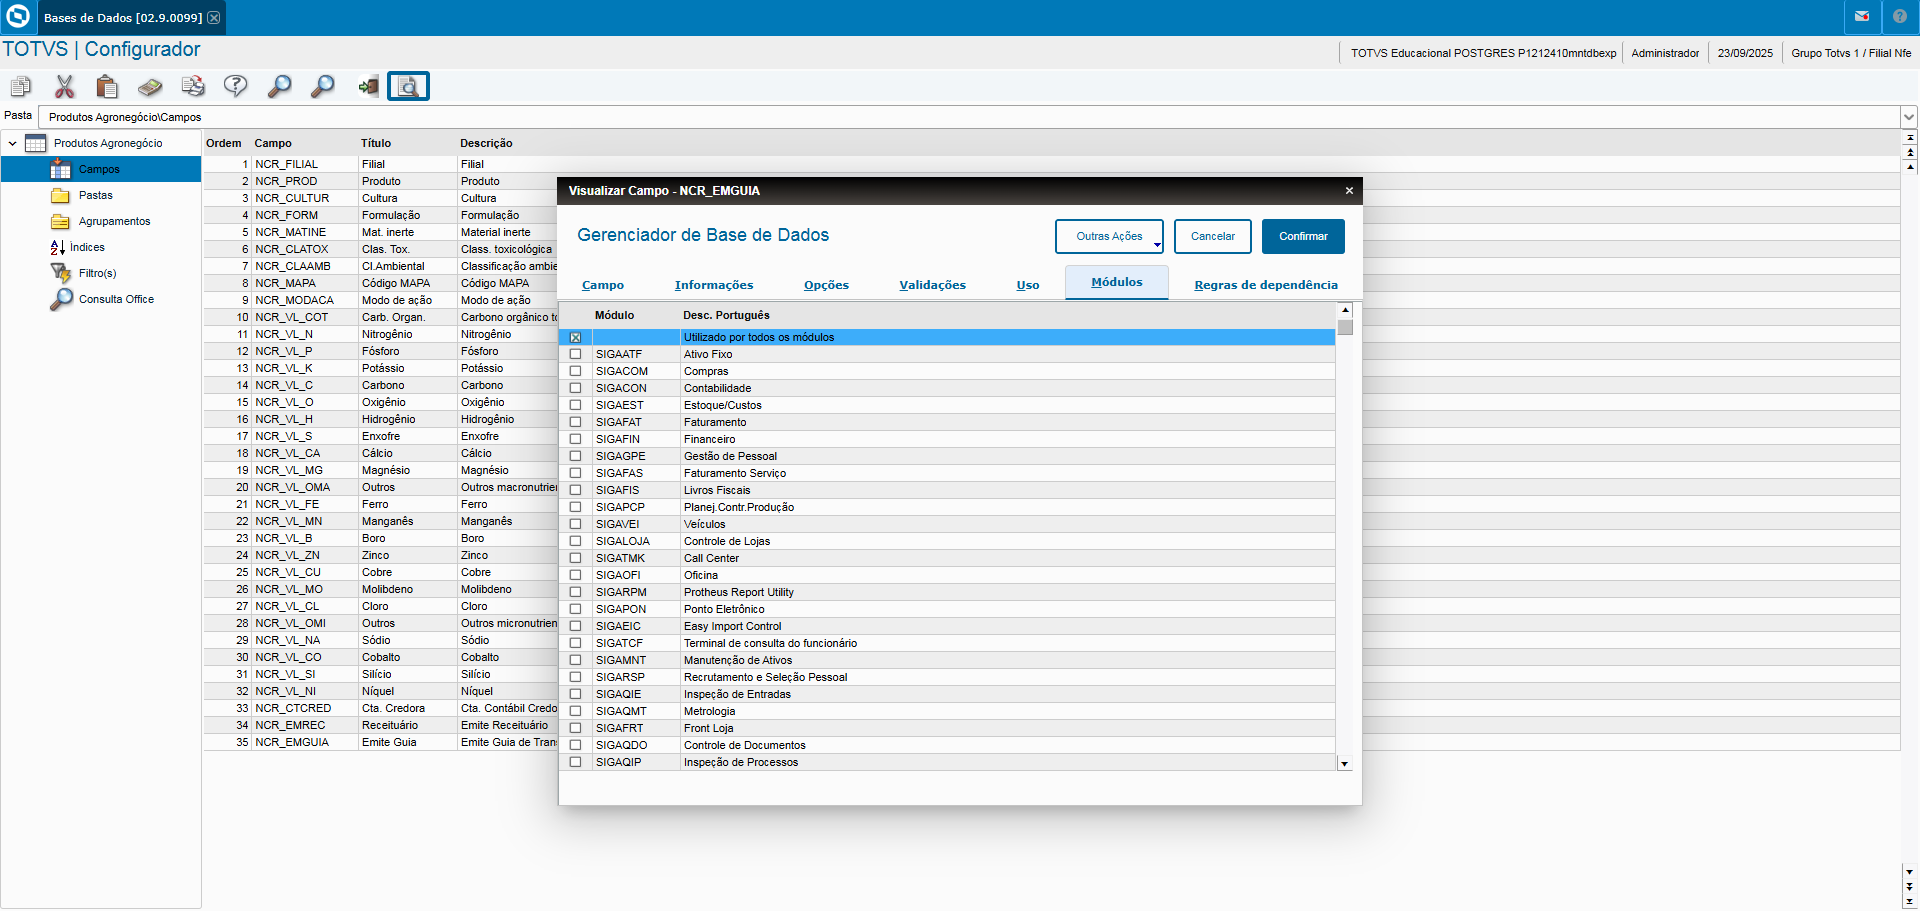
Task: Click the Administrador user label
Action: 1665,53
